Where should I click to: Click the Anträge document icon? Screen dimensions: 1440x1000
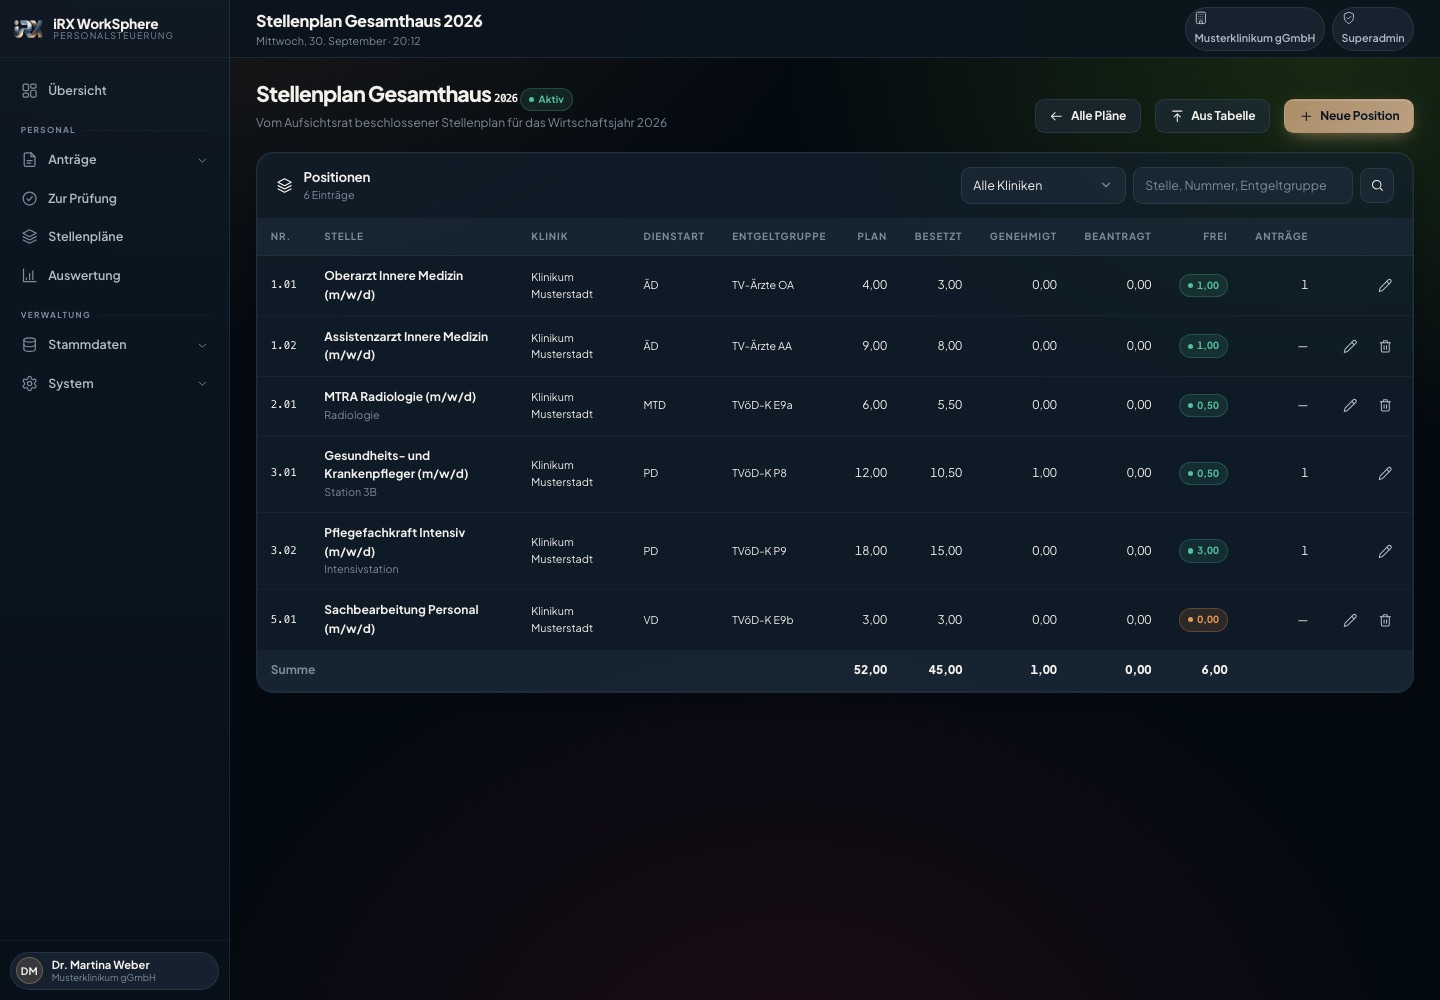point(29,160)
